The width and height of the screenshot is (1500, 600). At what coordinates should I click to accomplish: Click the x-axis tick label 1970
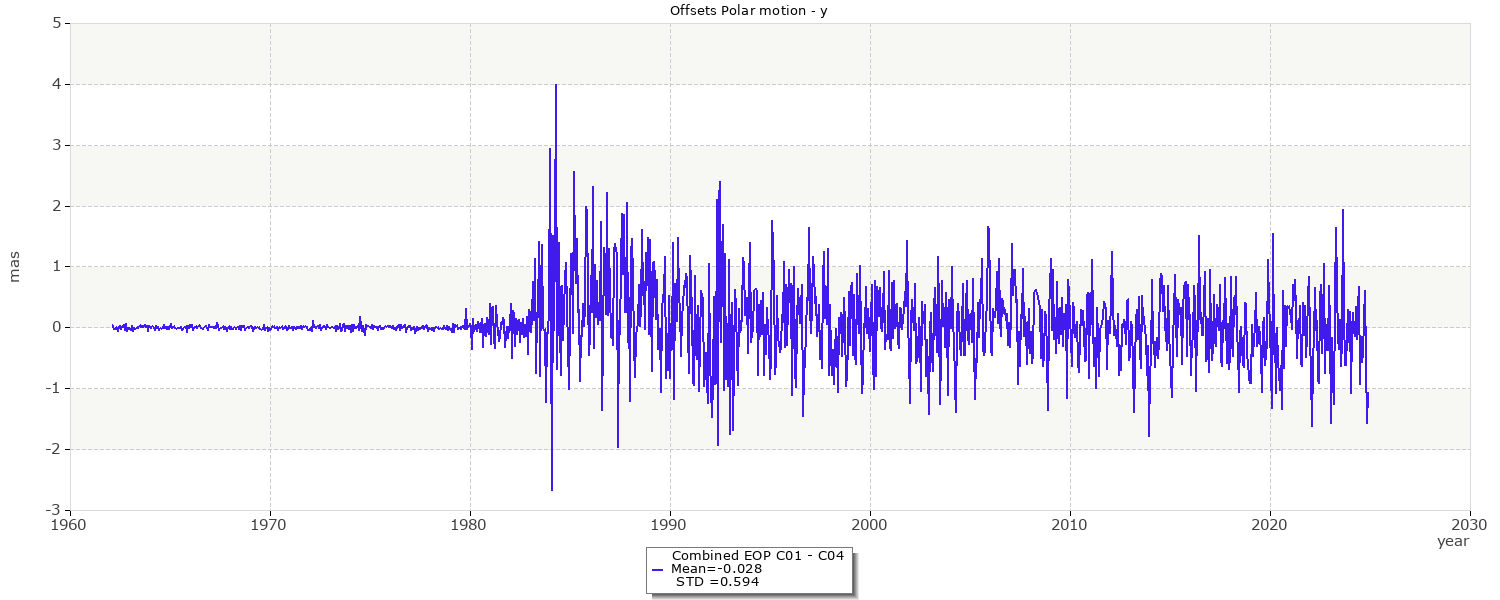(270, 523)
